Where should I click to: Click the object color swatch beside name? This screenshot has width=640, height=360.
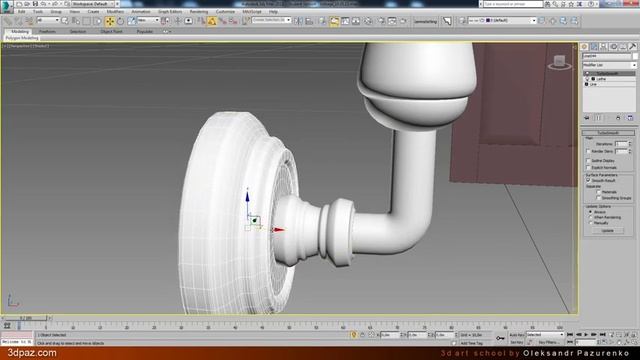[635, 56]
